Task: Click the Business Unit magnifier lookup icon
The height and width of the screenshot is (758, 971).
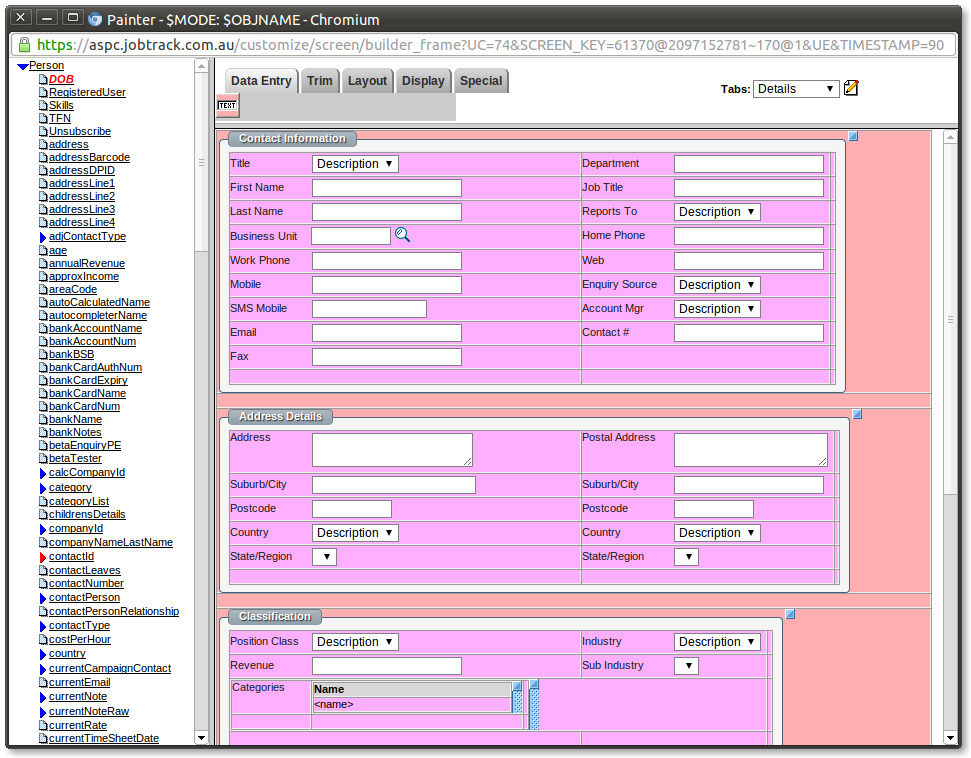Action: pos(402,235)
